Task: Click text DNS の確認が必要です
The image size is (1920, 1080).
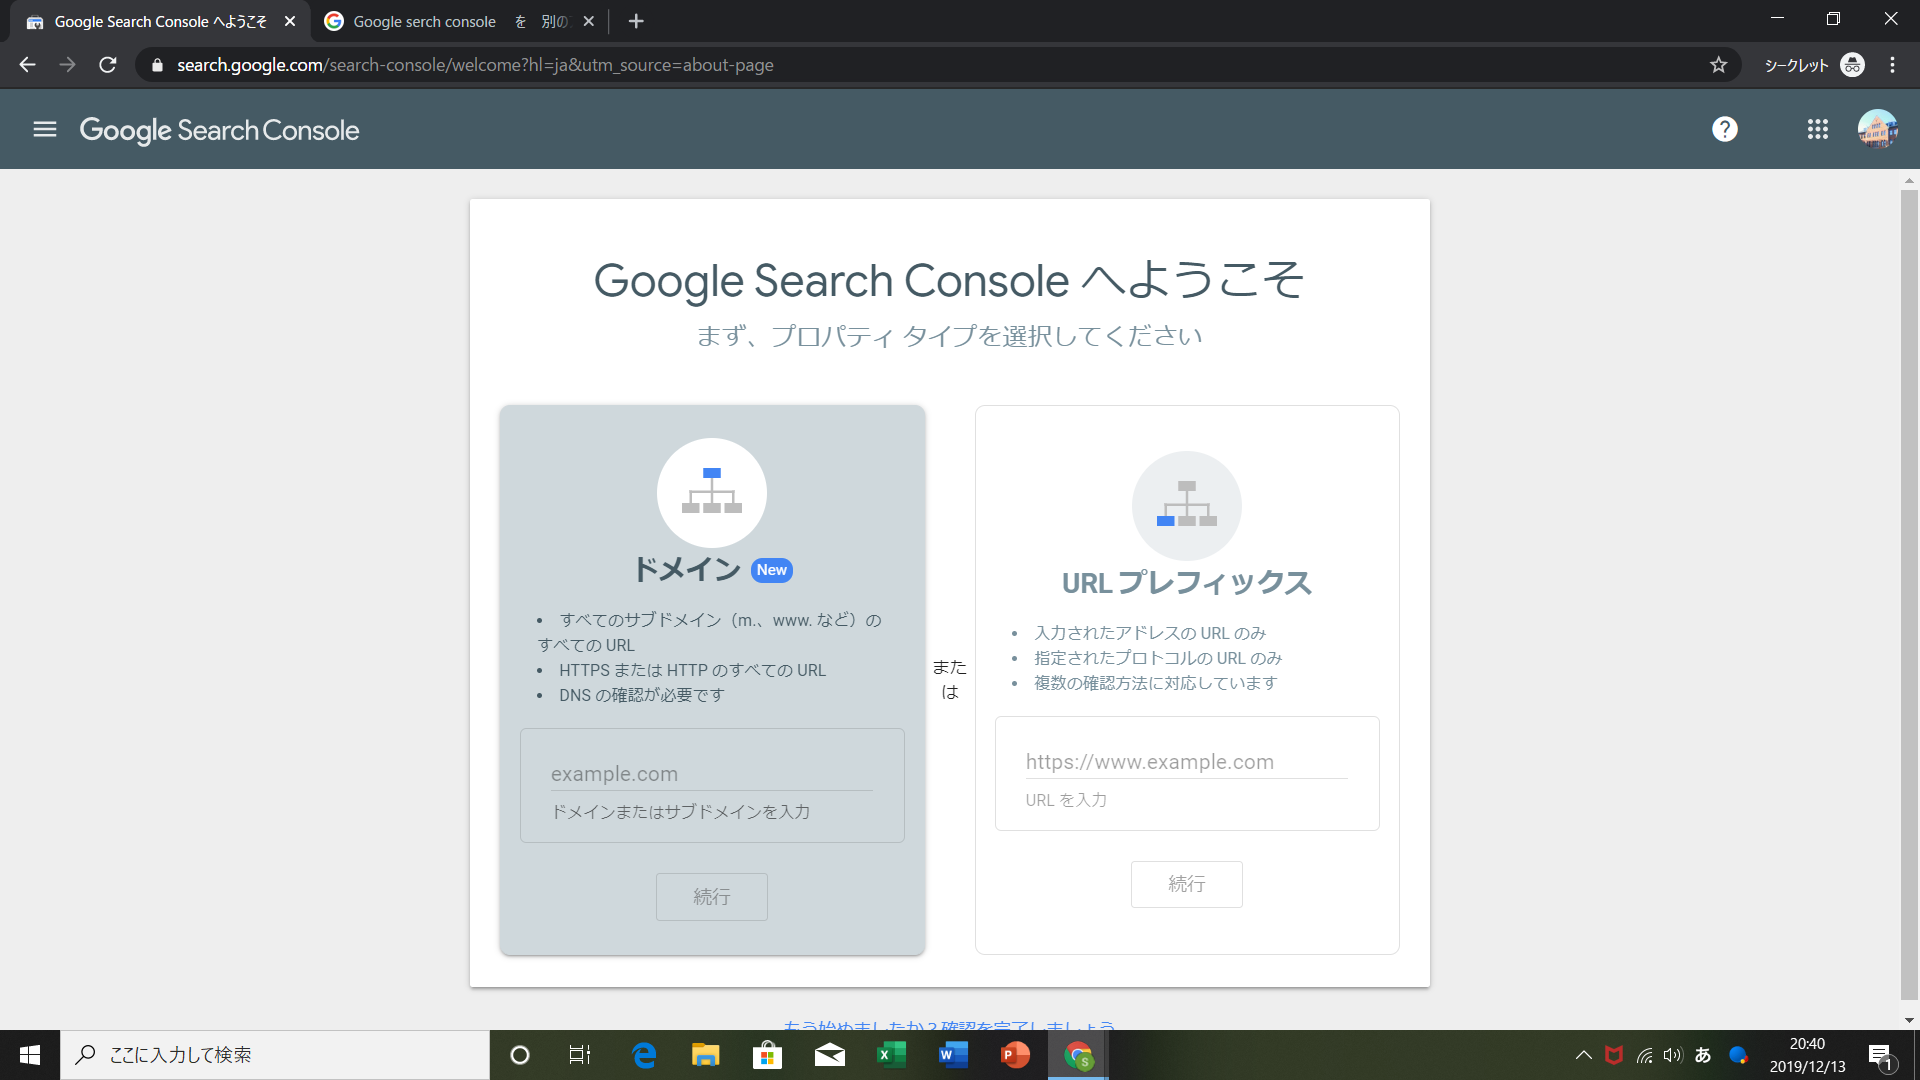Action: pos(641,695)
